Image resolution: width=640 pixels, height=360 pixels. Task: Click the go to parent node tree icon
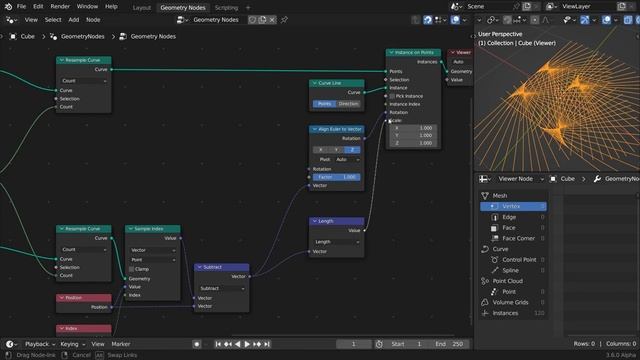pos(416,20)
